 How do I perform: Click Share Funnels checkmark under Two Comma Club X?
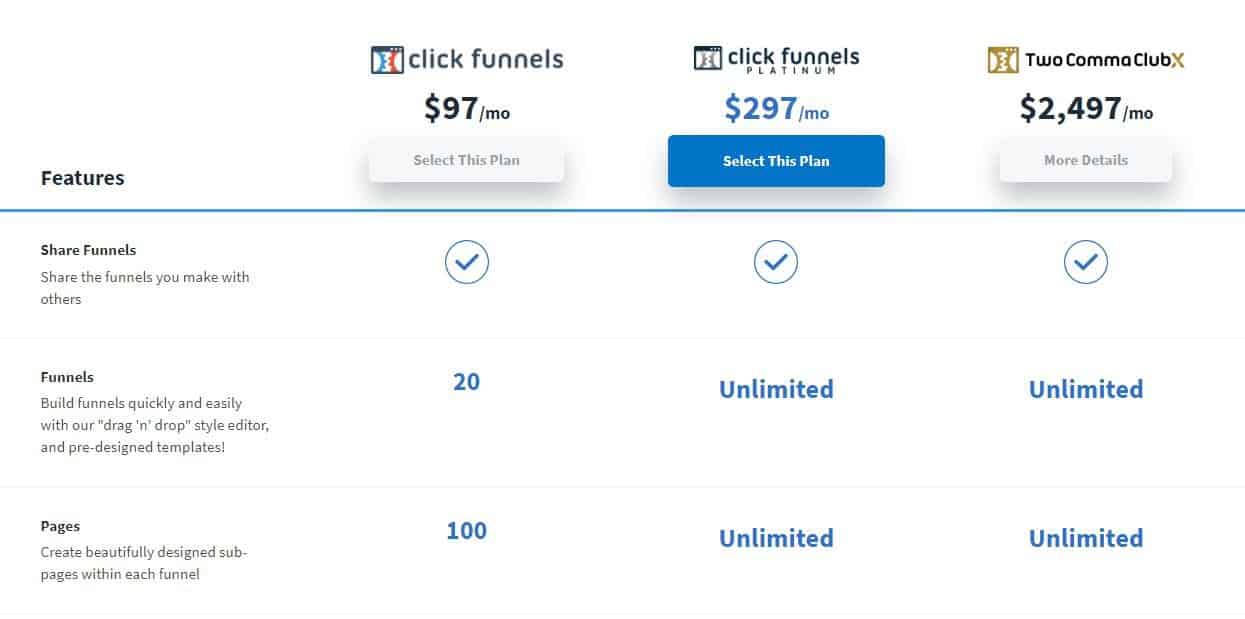pos(1086,262)
